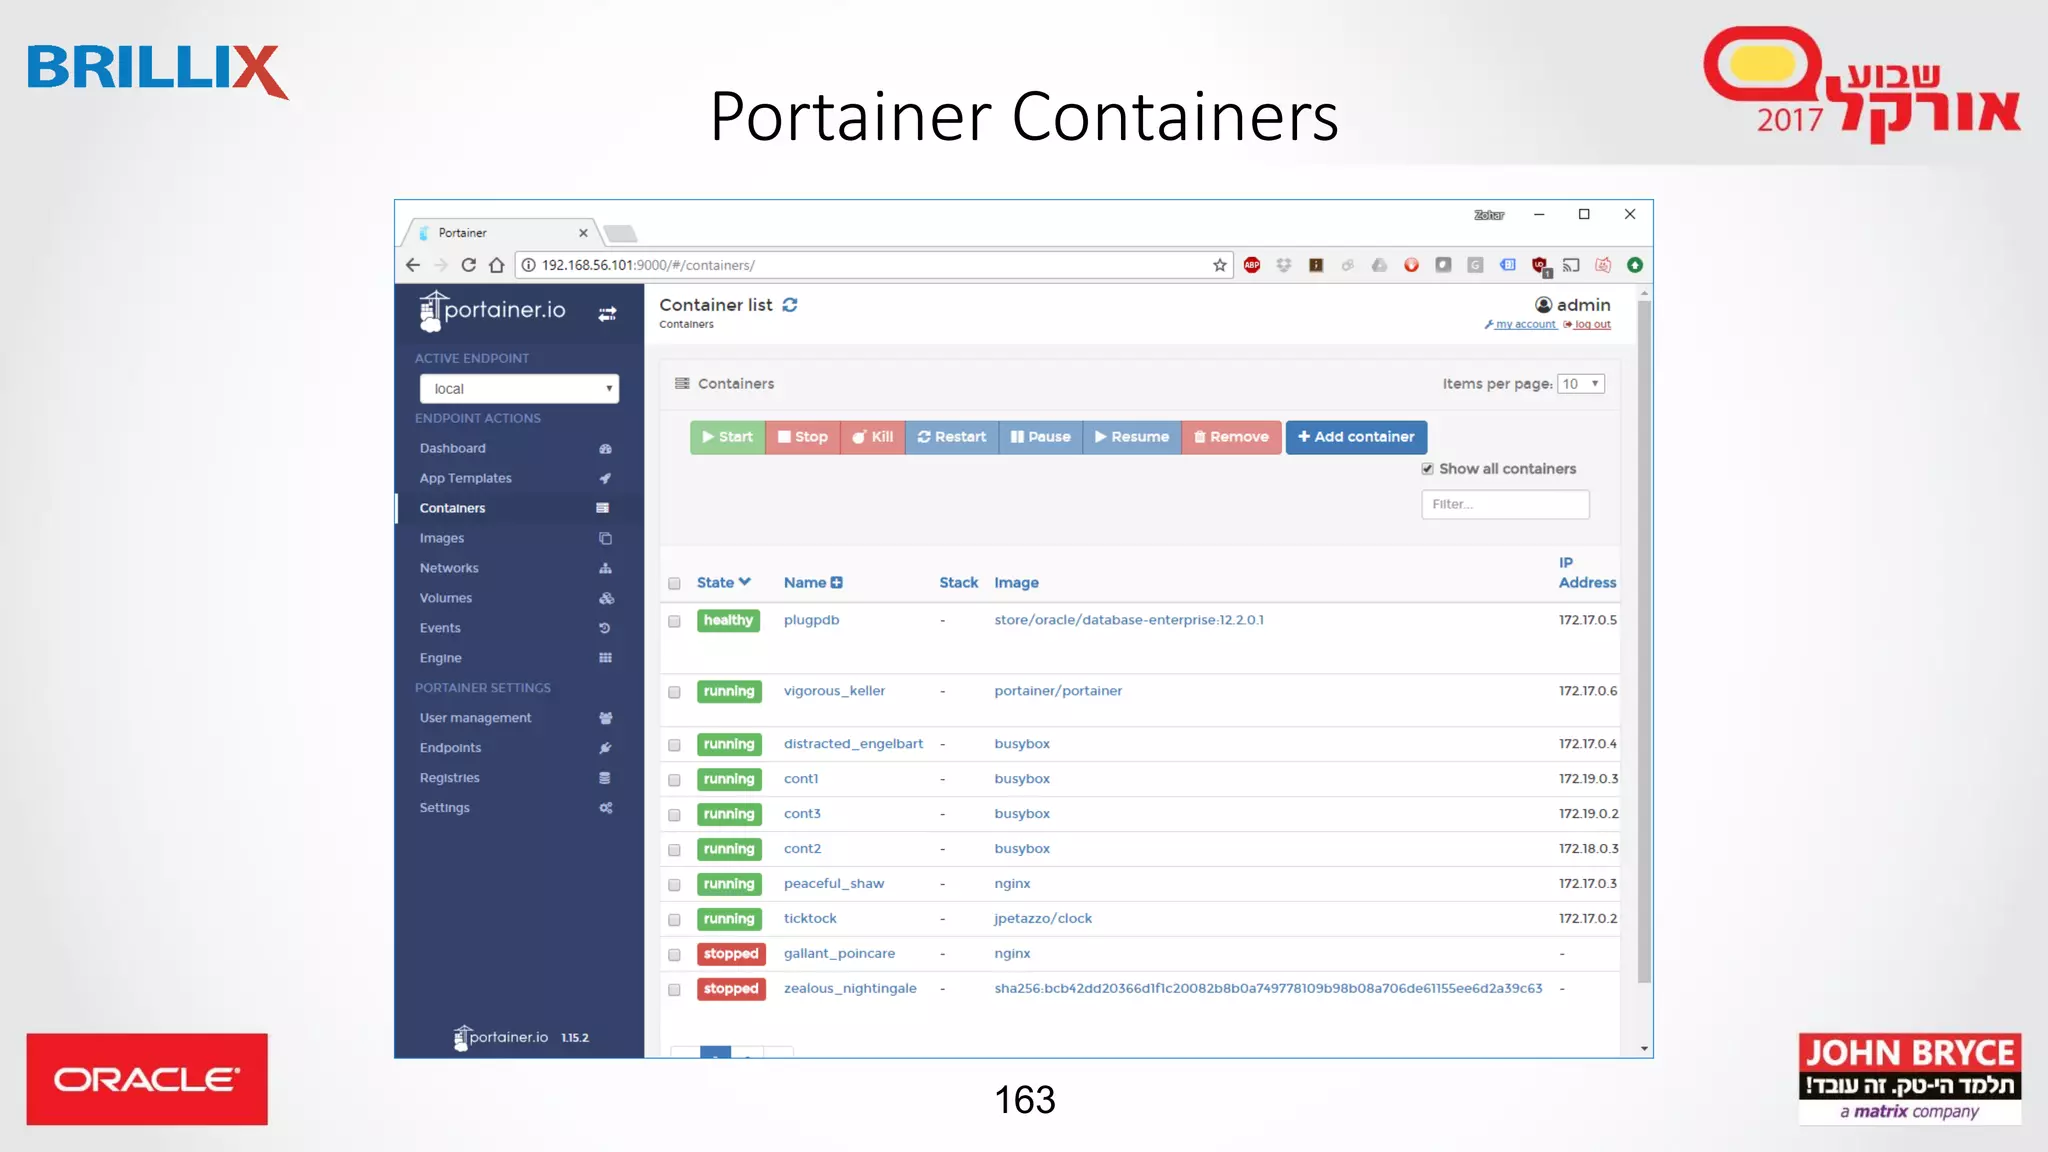Check the peaceful_shaw container checkbox
The image size is (2048, 1152).
point(674,886)
